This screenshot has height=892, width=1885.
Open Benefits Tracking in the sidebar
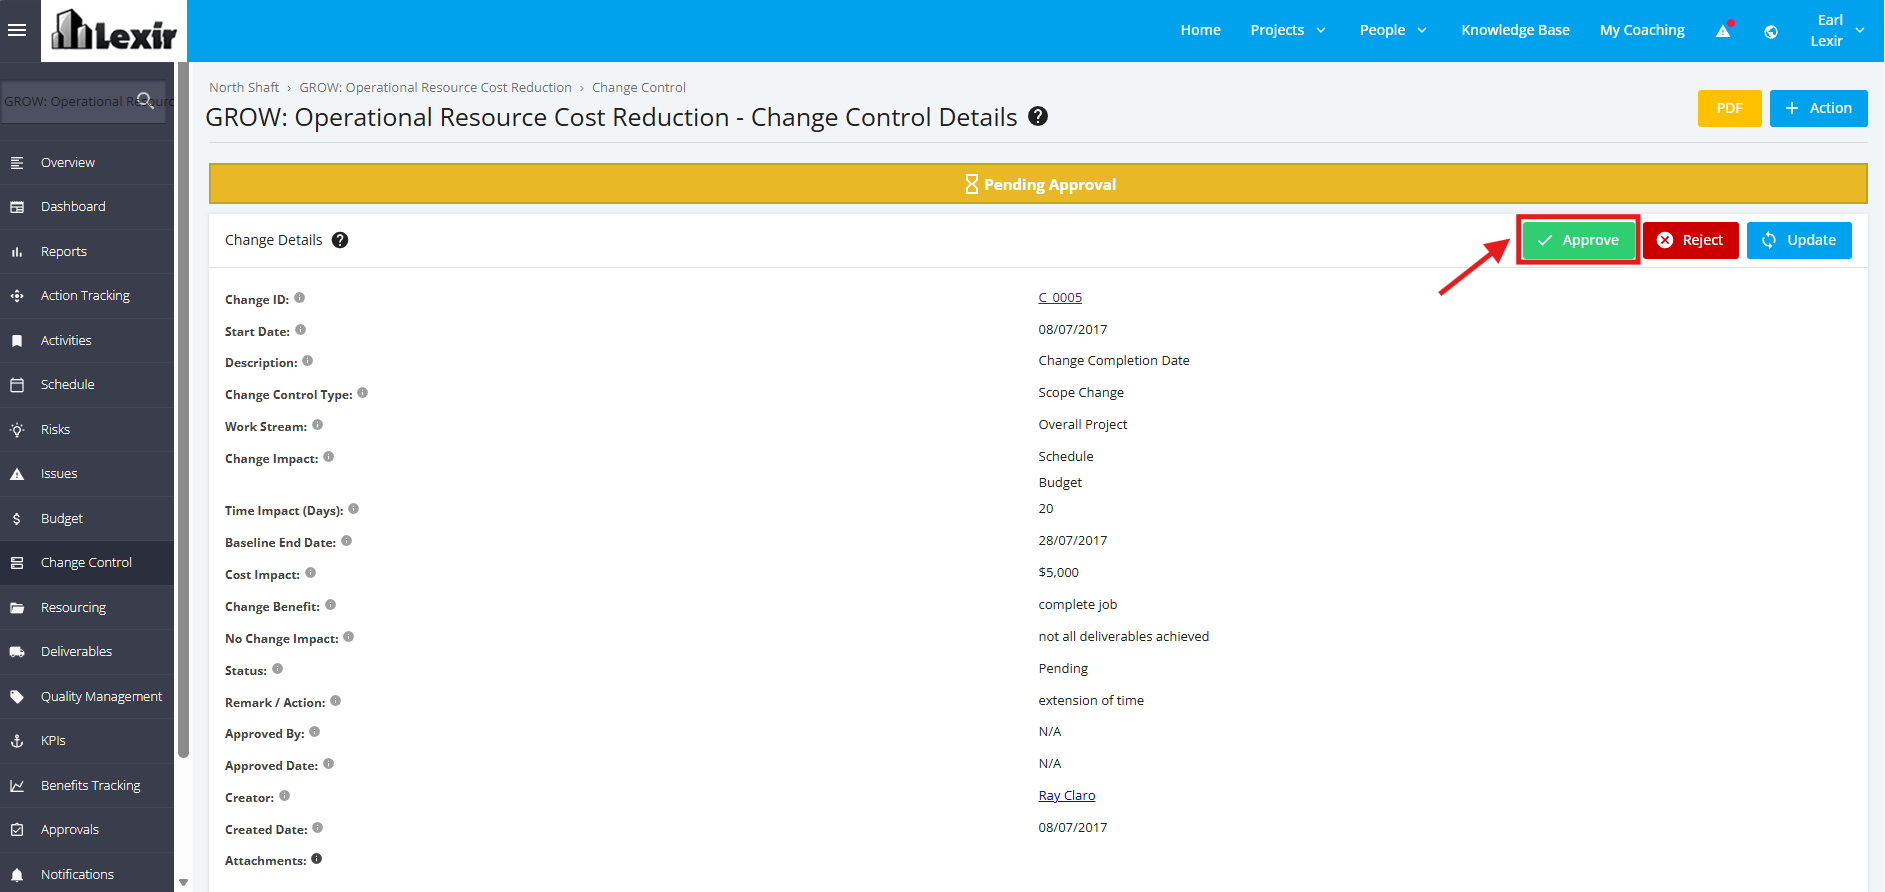point(87,785)
